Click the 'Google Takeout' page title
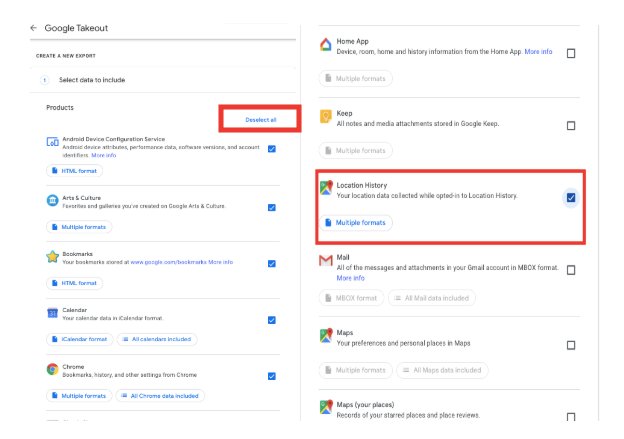The image size is (624, 439). tap(76, 28)
